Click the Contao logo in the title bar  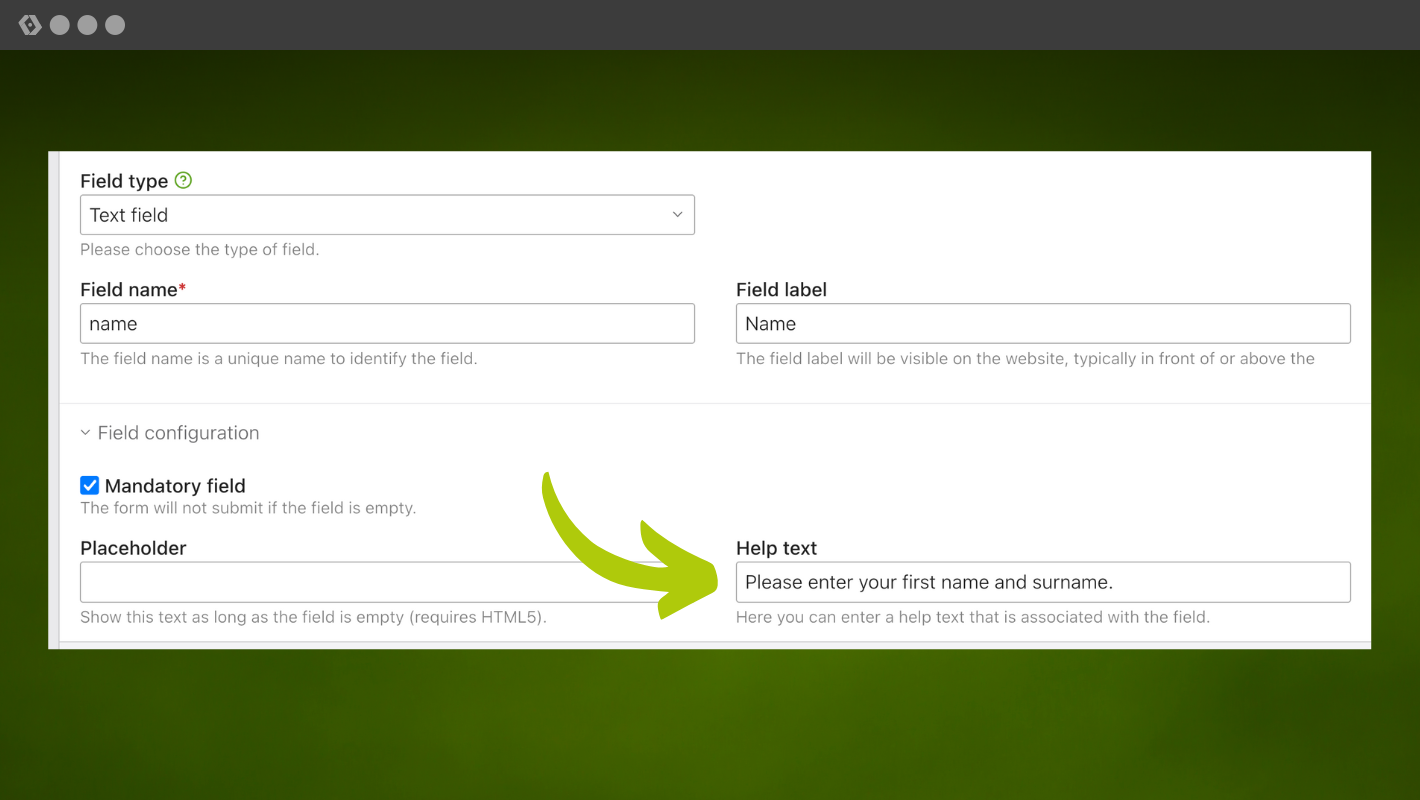[30, 25]
